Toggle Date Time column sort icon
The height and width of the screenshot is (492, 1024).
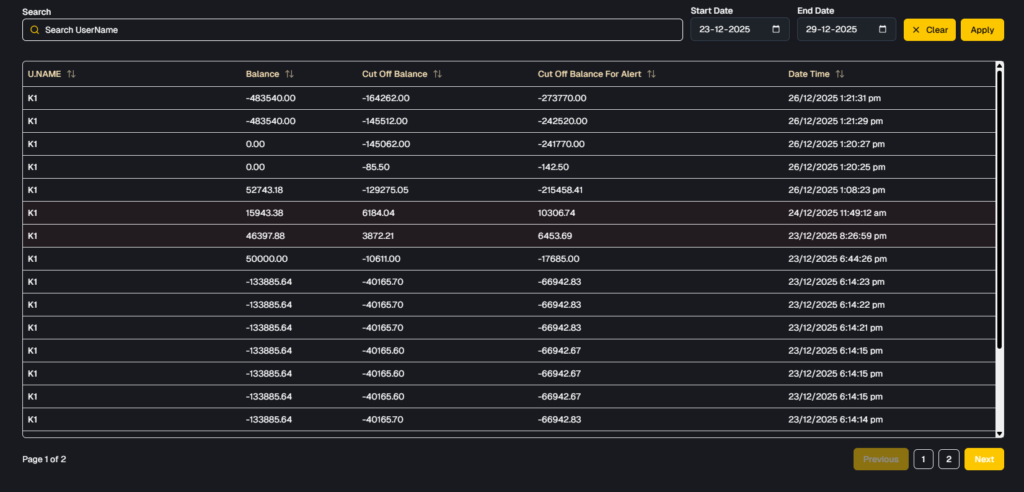point(840,74)
